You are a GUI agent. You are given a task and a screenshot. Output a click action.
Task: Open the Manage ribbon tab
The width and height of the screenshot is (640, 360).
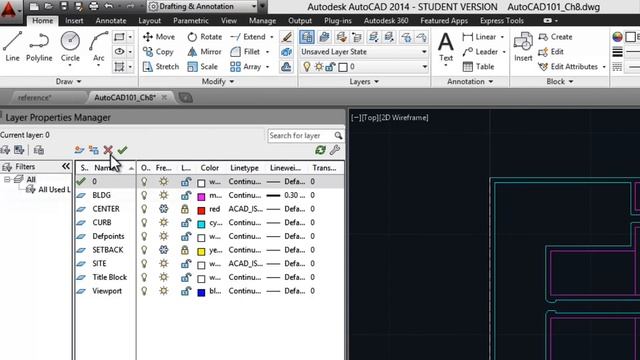click(x=262, y=20)
